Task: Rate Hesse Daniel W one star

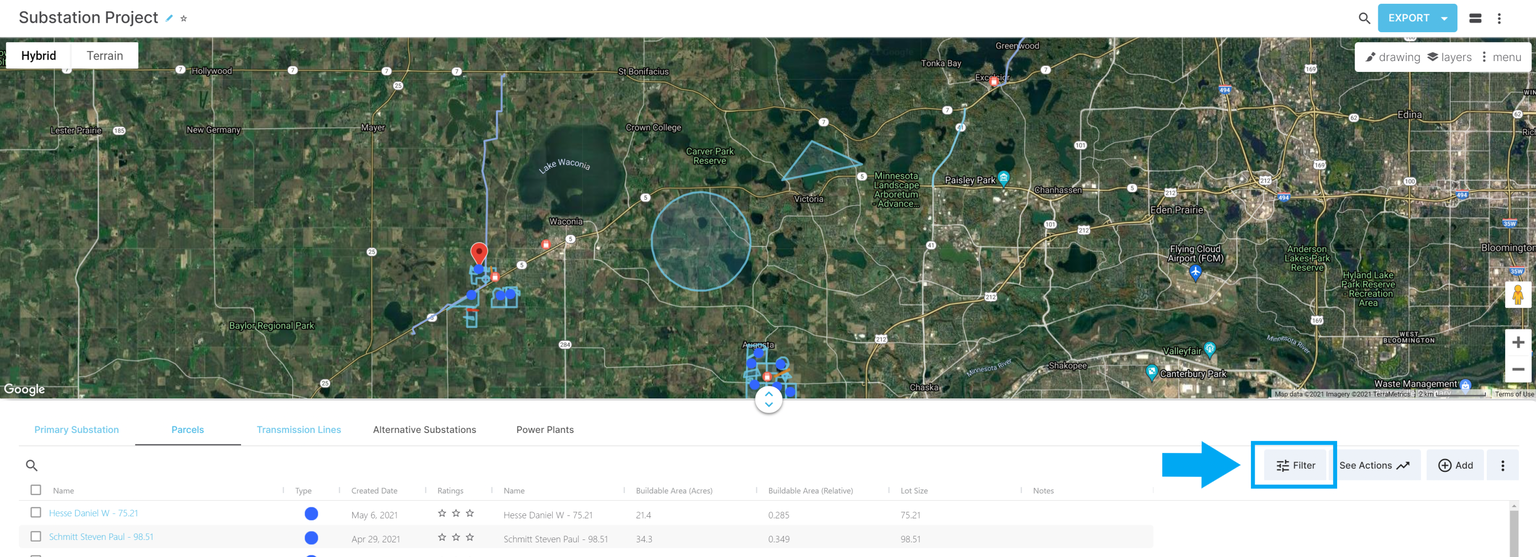Action: 442,513
